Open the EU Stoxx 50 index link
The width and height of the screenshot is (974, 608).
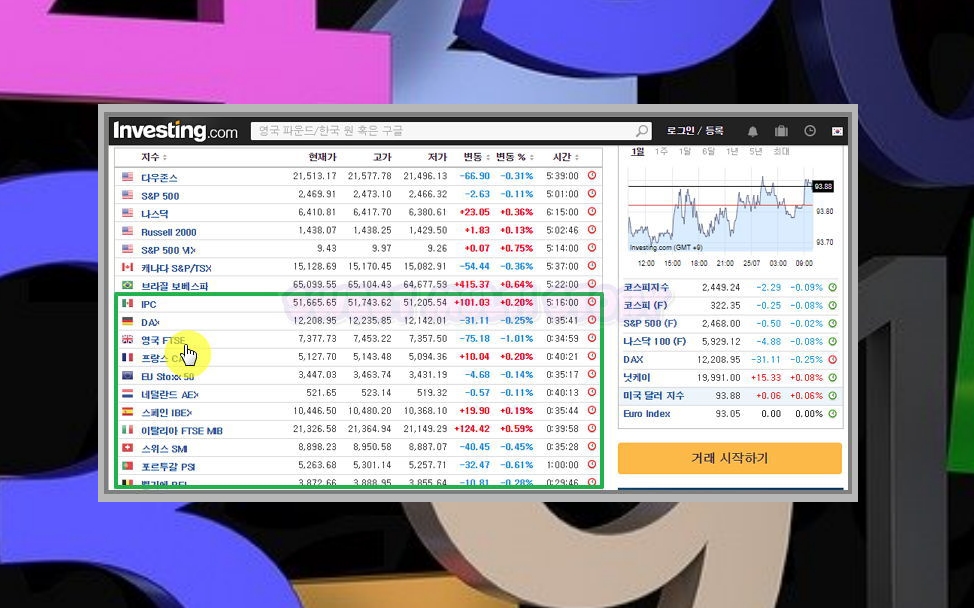pyautogui.click(x=167, y=376)
